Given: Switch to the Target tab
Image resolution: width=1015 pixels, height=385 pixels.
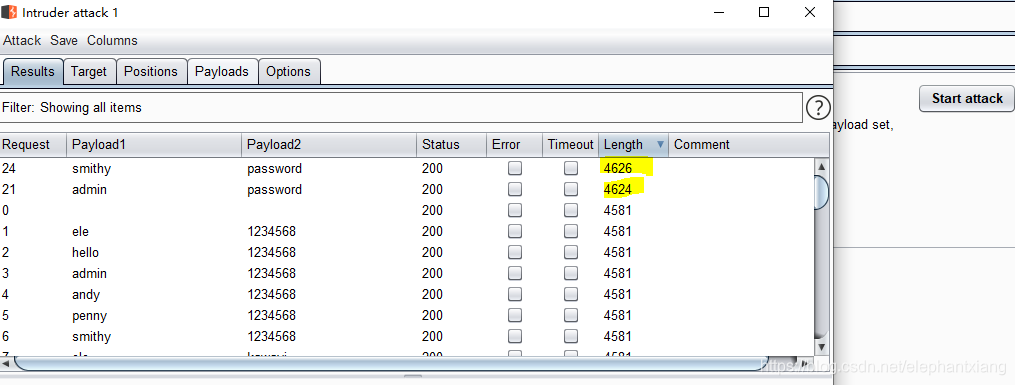Looking at the screenshot, I should click(x=89, y=71).
